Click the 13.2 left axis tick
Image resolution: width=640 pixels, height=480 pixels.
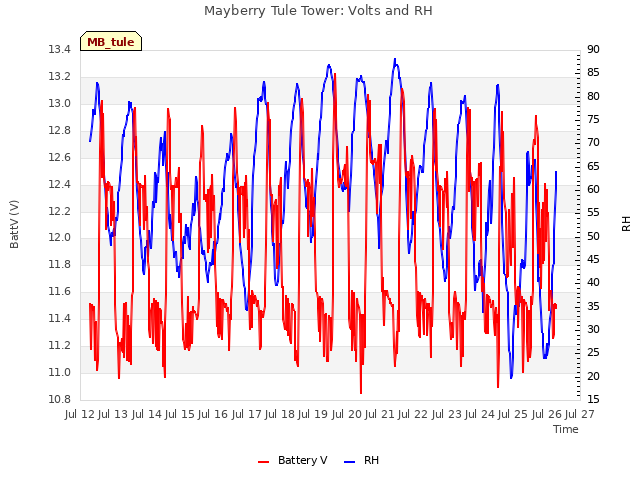[60, 77]
